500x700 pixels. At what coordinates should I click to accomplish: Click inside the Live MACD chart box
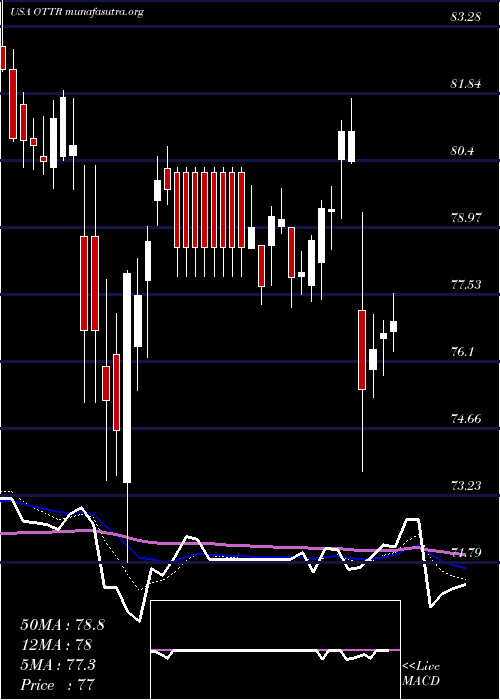pyautogui.click(x=275, y=650)
